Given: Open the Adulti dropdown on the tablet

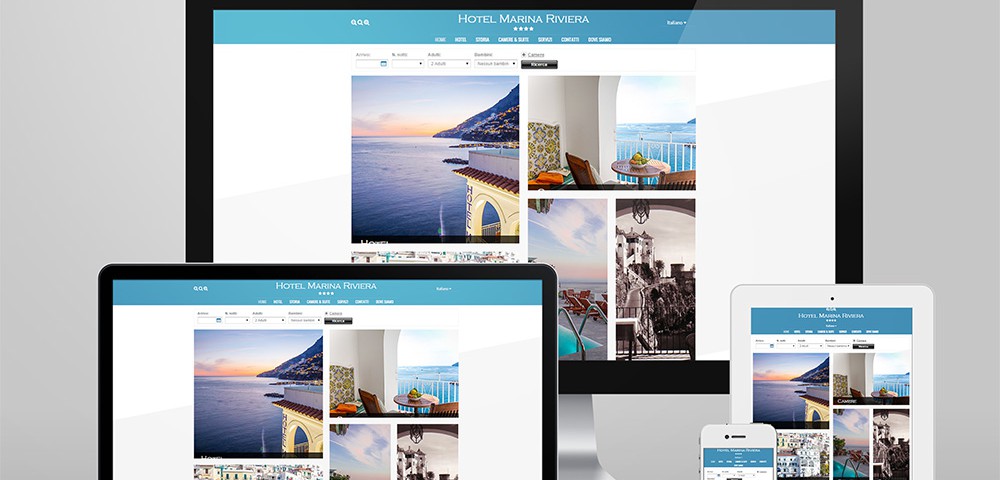Looking at the screenshot, I should pos(809,346).
